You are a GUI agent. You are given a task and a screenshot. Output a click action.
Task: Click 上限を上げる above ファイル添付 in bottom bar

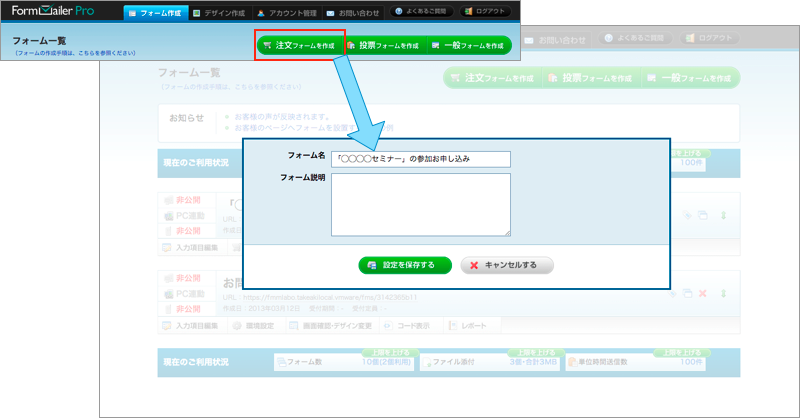pos(536,353)
